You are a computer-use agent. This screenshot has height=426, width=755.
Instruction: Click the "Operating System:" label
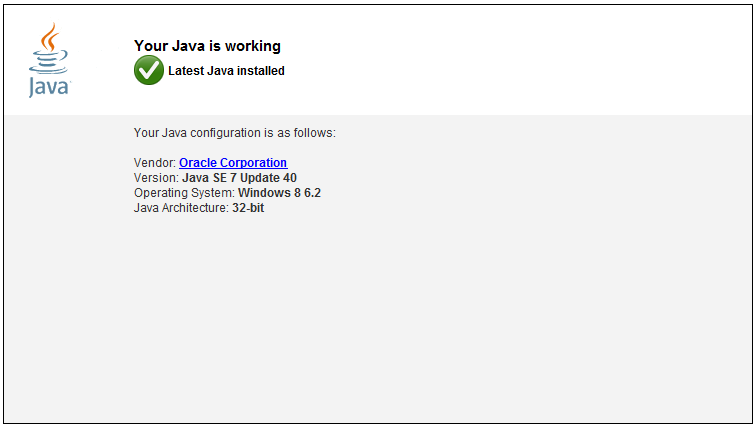[x=184, y=193]
